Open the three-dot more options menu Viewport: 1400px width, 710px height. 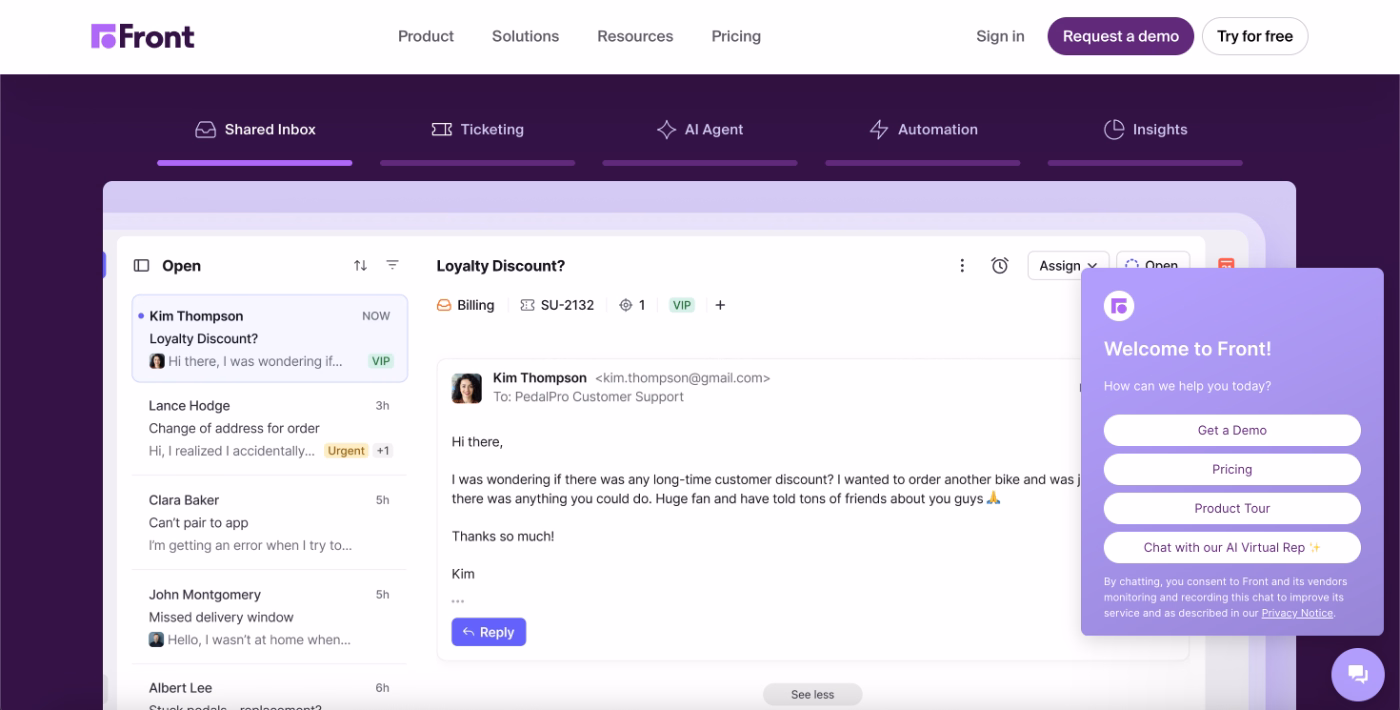pyautogui.click(x=962, y=265)
